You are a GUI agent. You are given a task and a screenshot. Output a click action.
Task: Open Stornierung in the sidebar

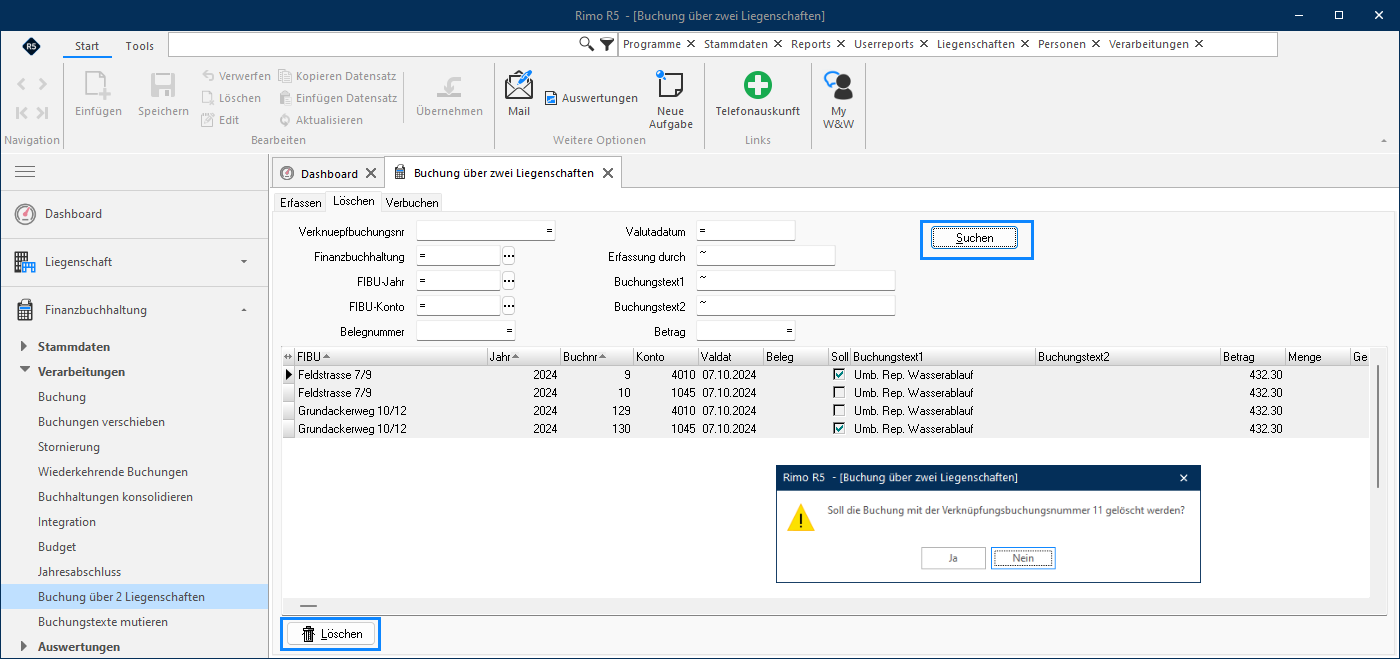69,447
